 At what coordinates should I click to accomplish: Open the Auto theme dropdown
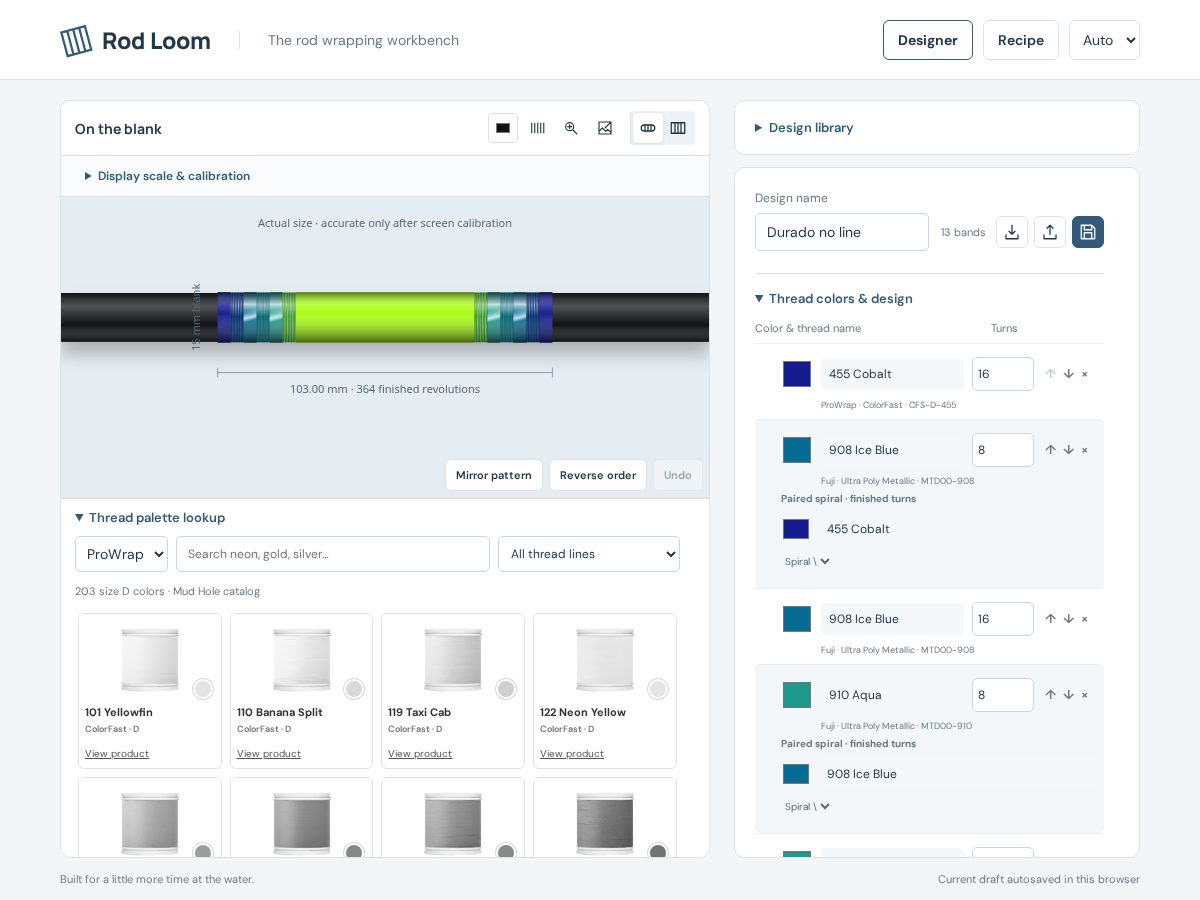pyautogui.click(x=1104, y=40)
